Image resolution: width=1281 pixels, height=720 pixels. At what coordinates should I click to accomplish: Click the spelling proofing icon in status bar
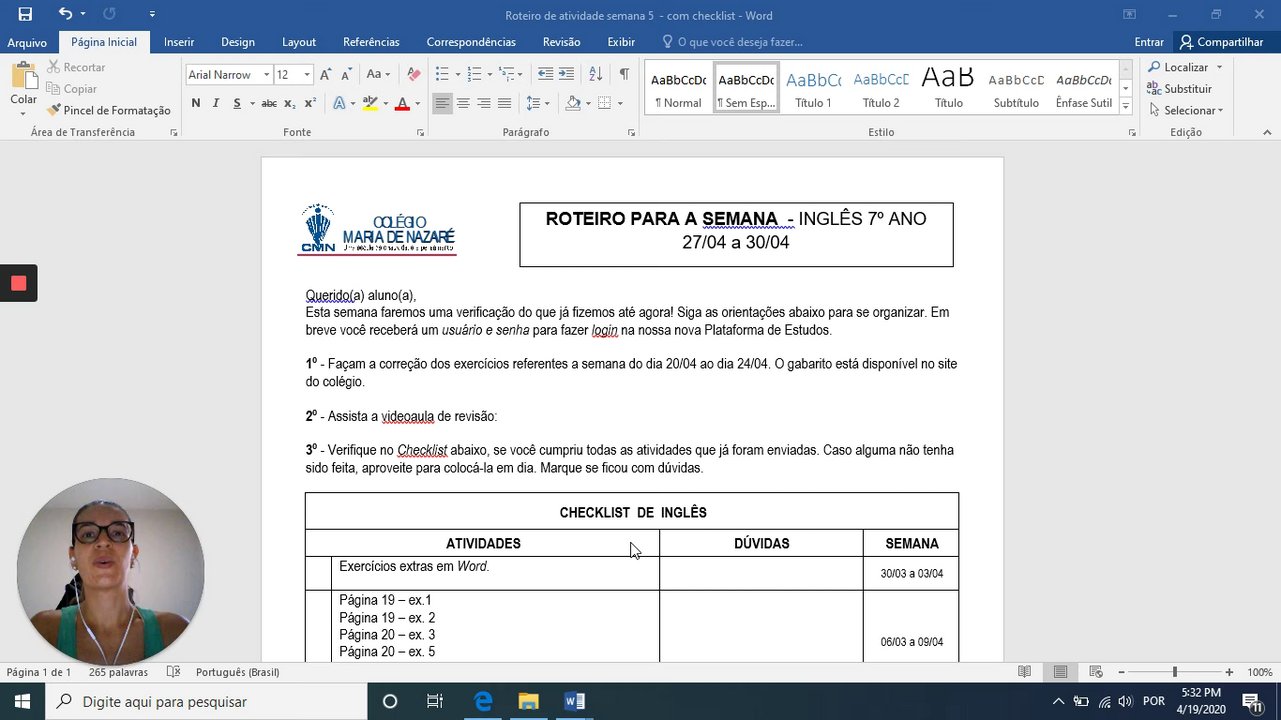click(x=173, y=672)
